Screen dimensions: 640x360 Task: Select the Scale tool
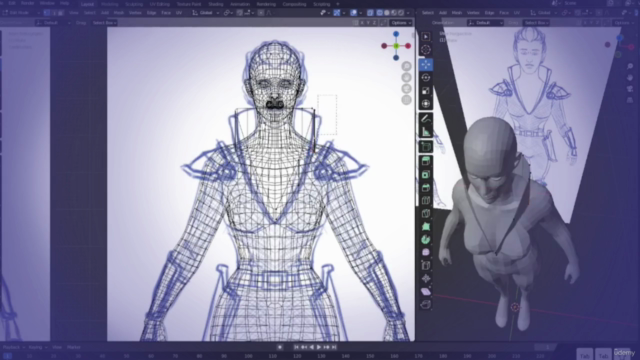(x=426, y=91)
